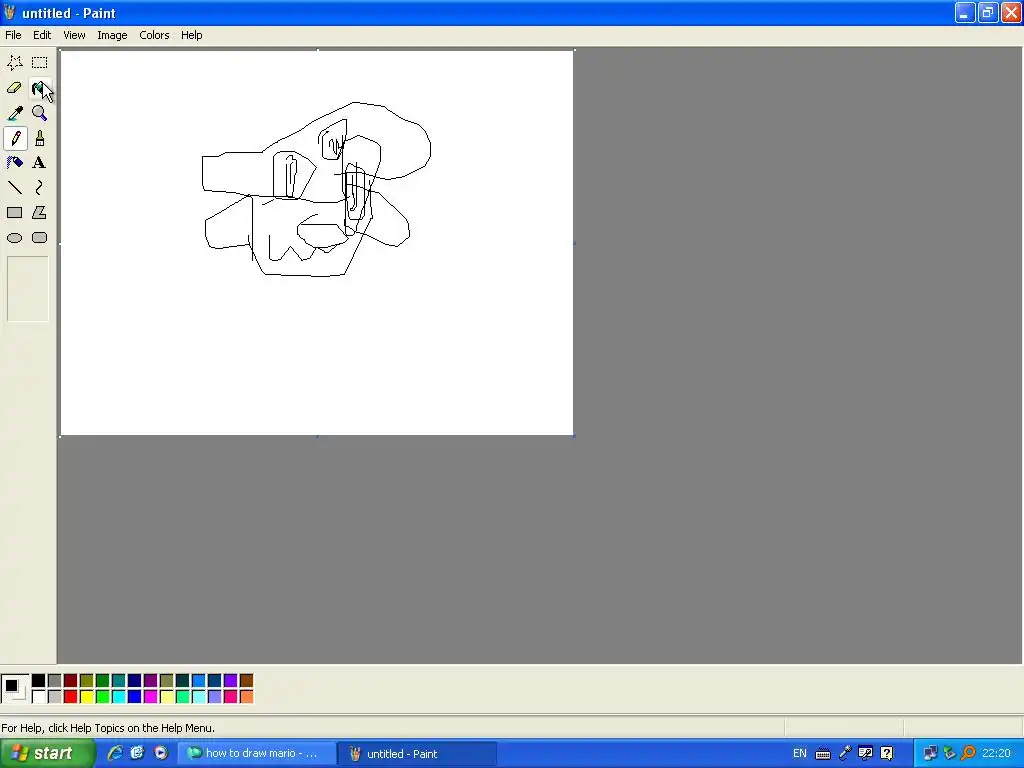Choose the bright cyan palette color
The image size is (1024, 768).
[x=118, y=697]
